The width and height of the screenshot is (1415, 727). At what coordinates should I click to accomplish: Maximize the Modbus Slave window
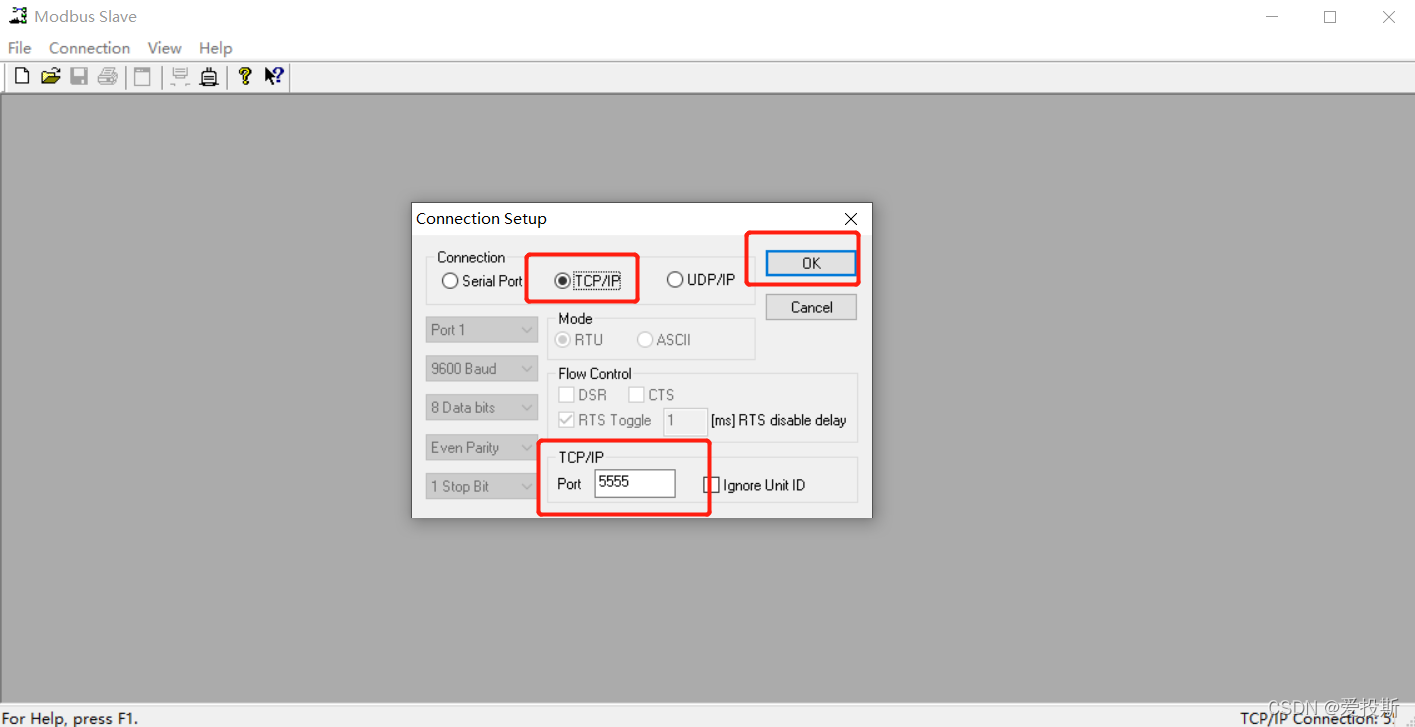tap(1330, 17)
